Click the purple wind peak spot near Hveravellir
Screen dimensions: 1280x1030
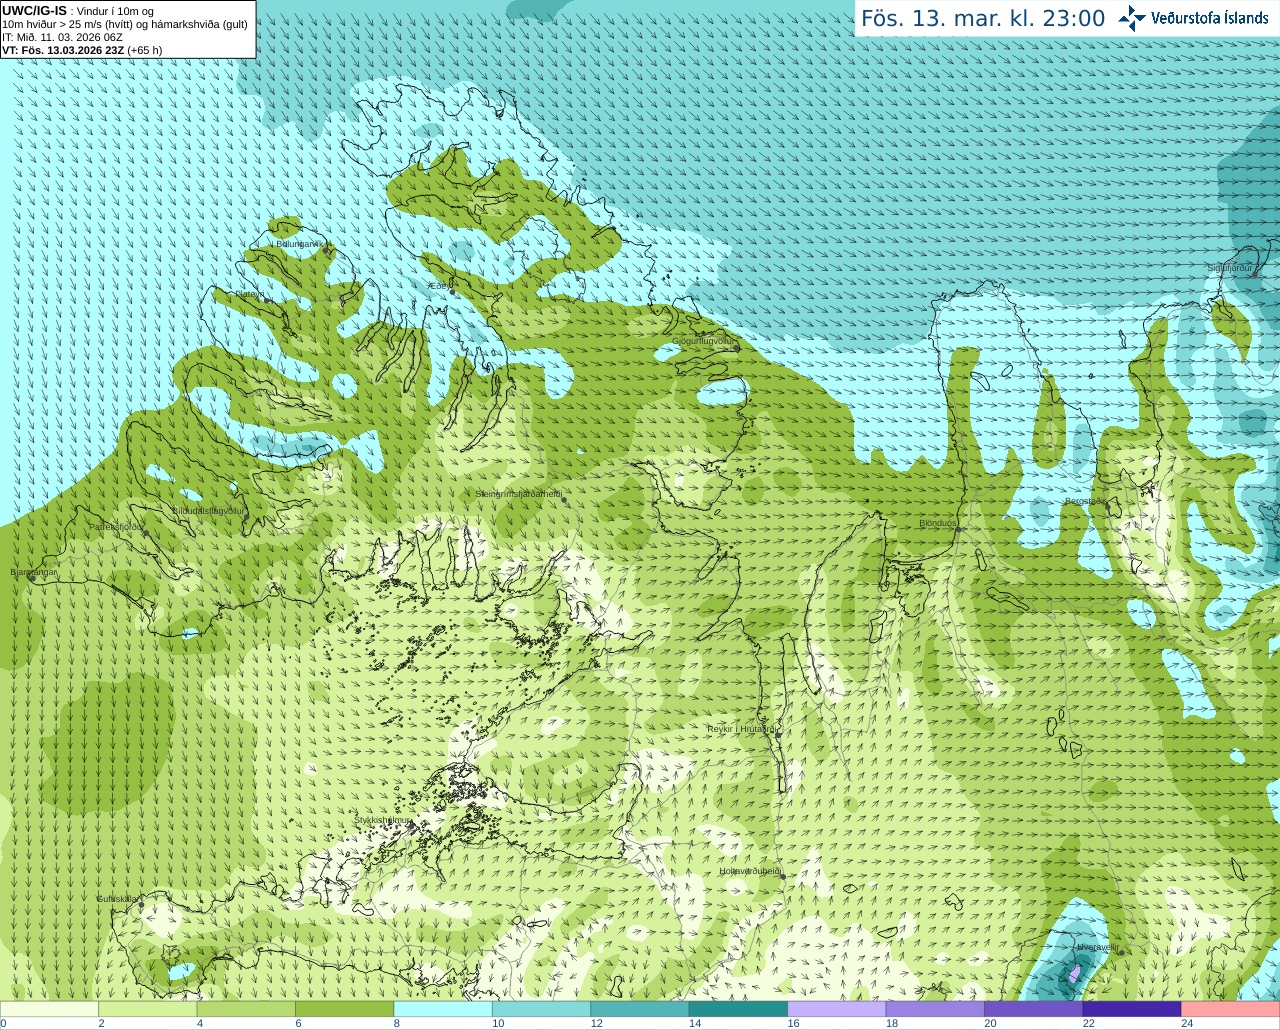pos(1074,972)
